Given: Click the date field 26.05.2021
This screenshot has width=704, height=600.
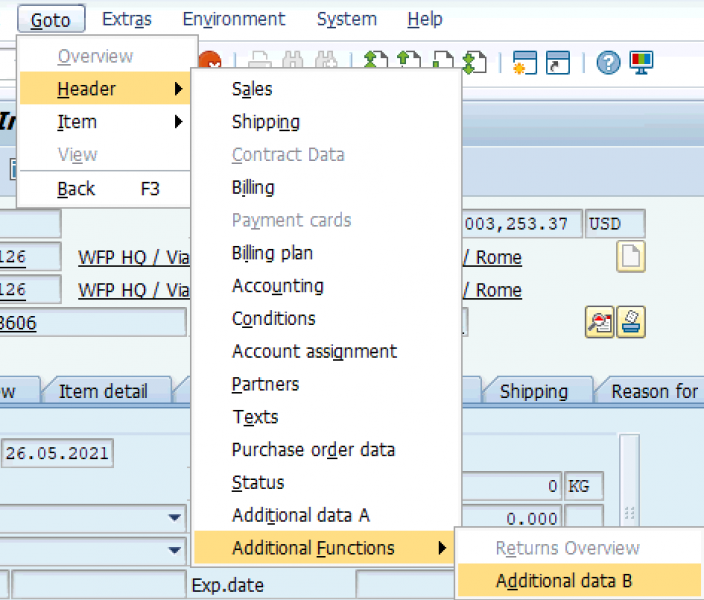Looking at the screenshot, I should pos(57,453).
